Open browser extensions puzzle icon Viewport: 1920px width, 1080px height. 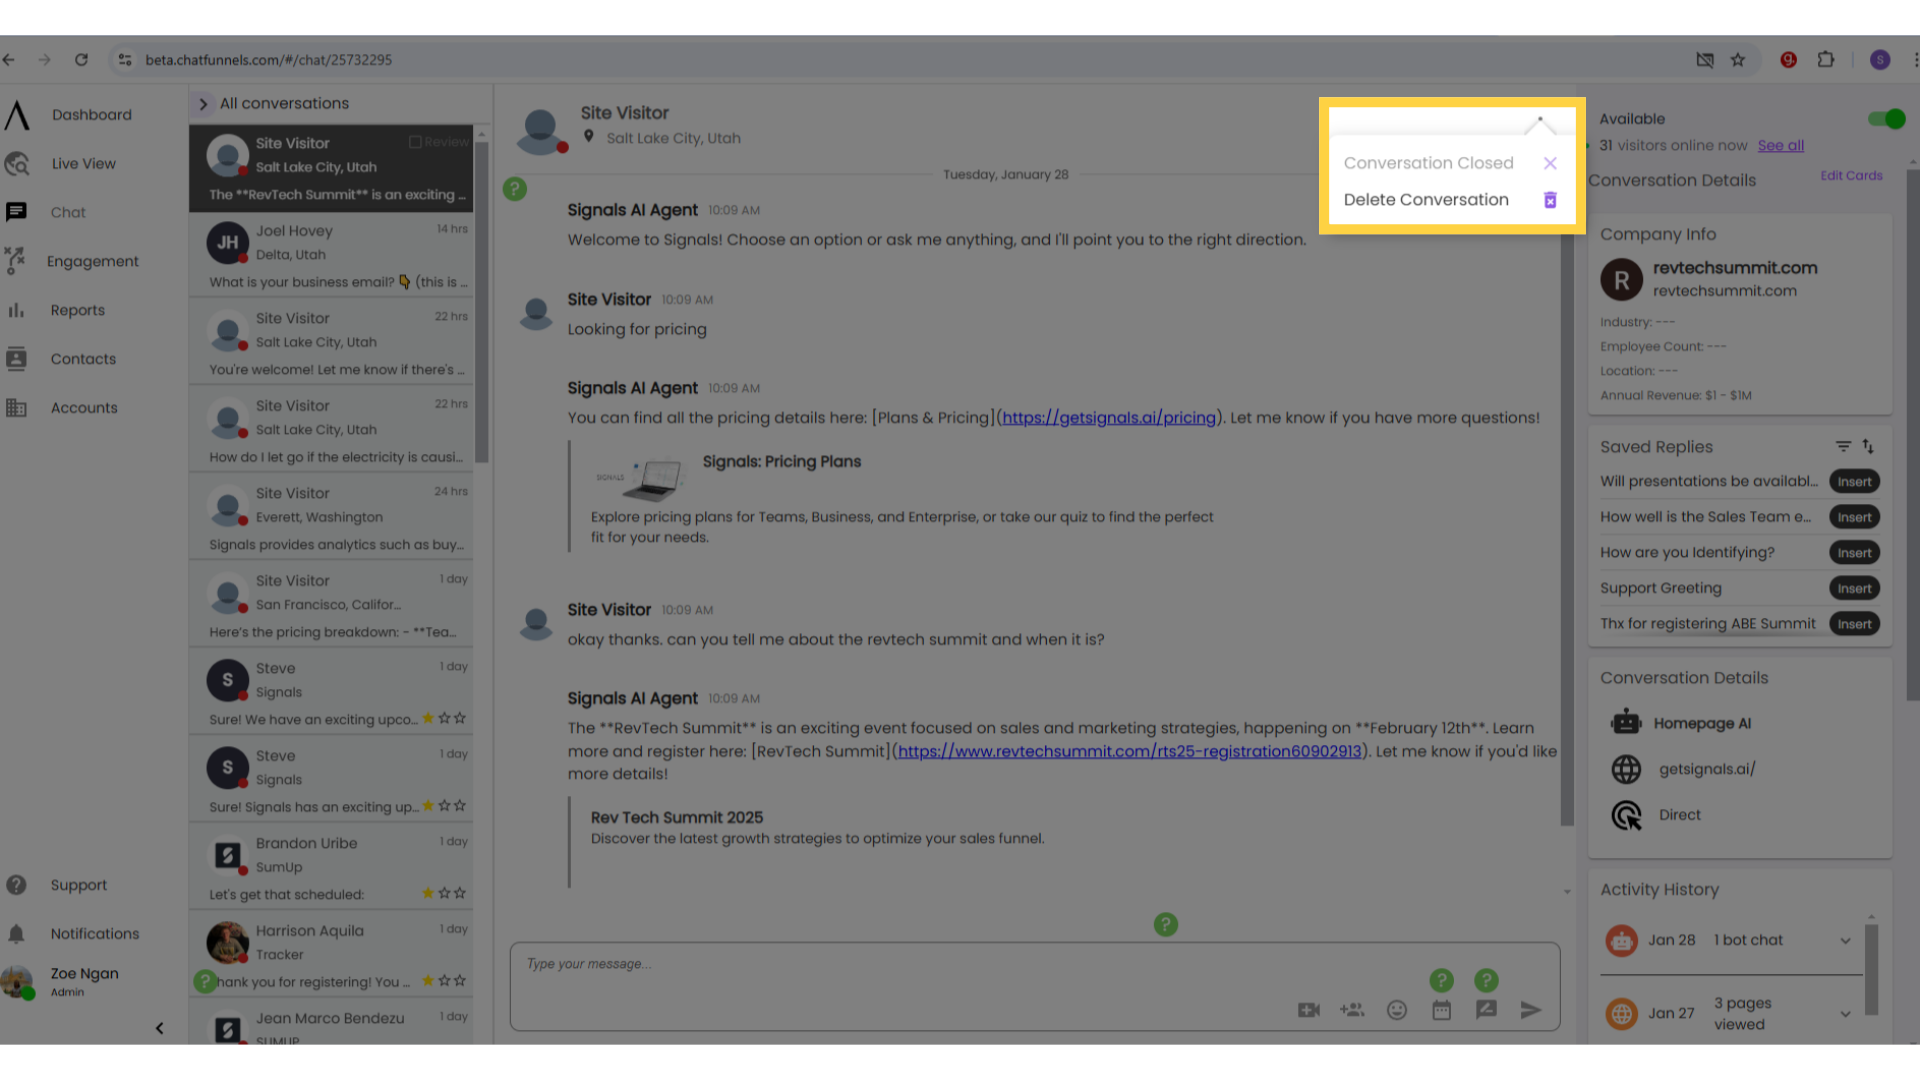(1826, 60)
